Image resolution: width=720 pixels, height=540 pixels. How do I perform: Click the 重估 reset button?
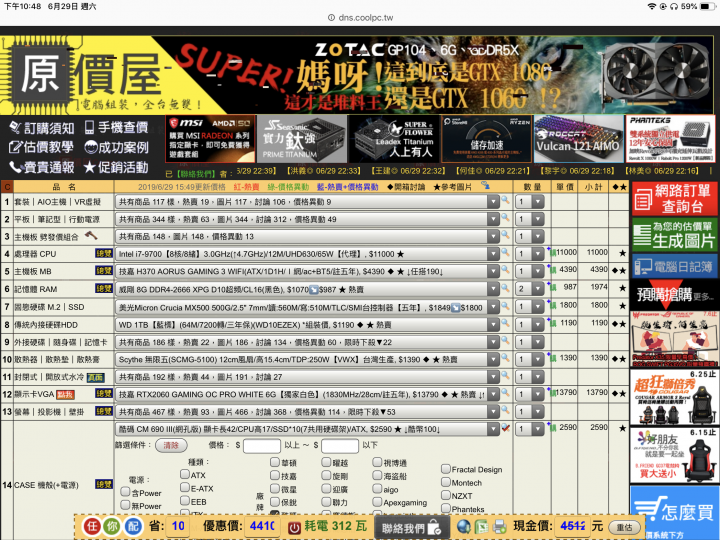coord(624,527)
